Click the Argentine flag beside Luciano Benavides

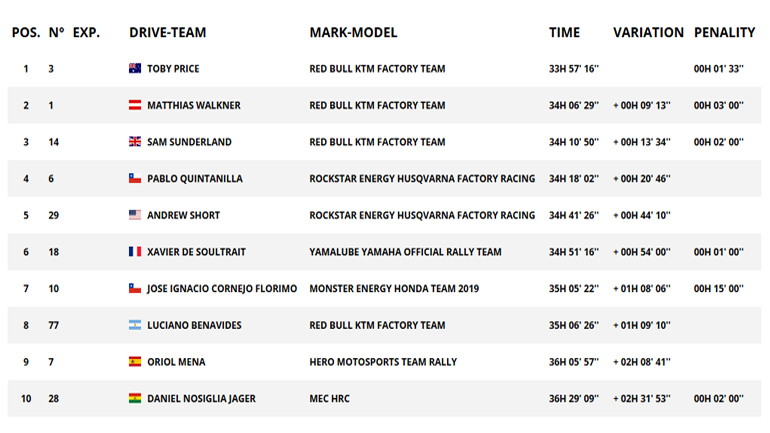tap(135, 325)
